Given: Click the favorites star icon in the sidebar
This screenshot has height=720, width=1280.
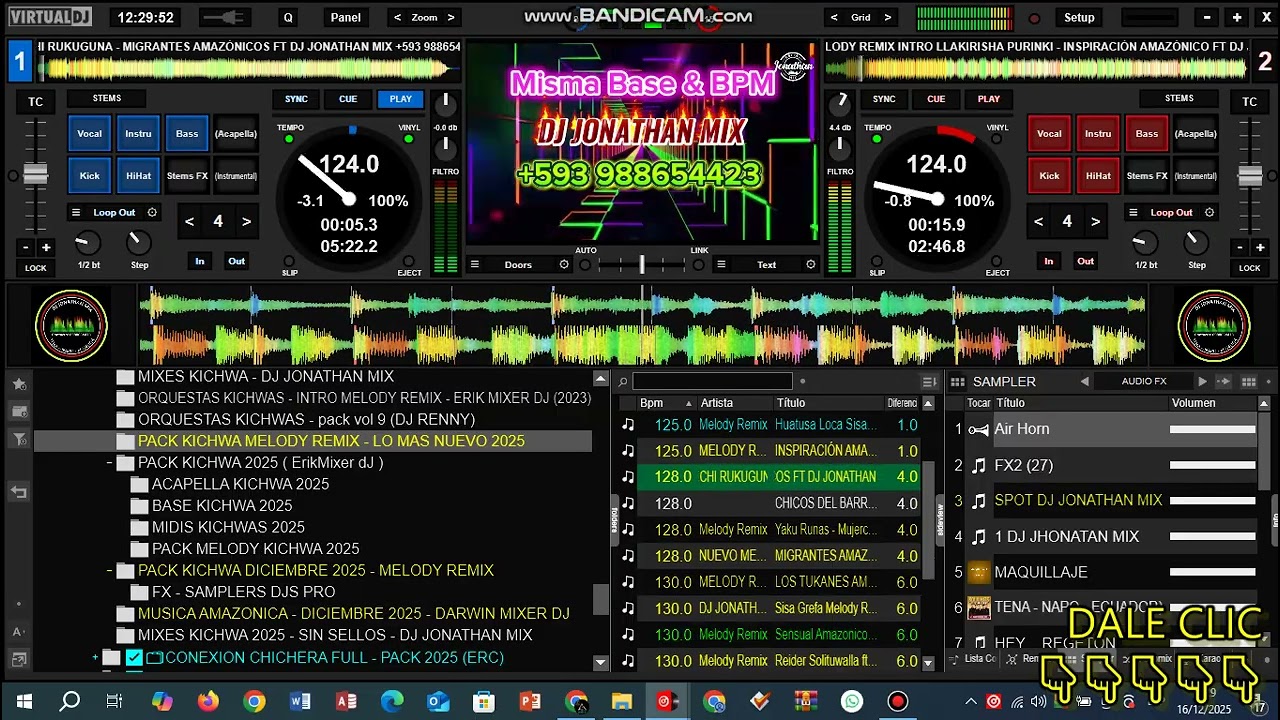Looking at the screenshot, I should point(19,384).
